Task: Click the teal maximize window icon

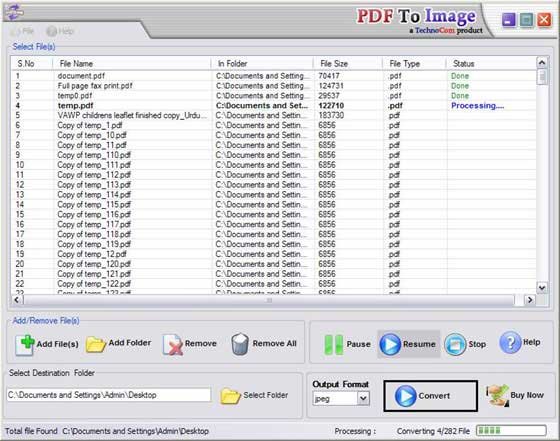Action: click(526, 20)
